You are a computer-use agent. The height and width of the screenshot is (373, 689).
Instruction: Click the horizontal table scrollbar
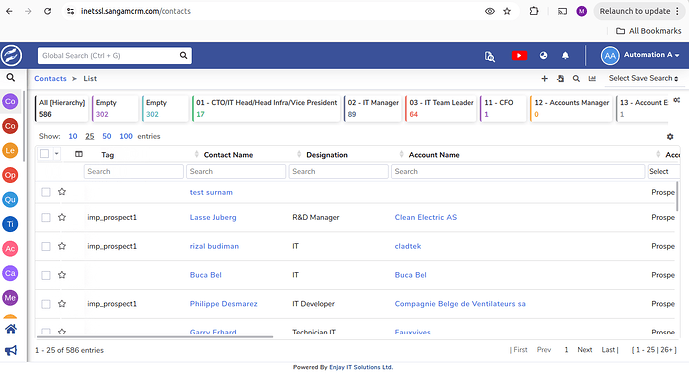point(155,337)
